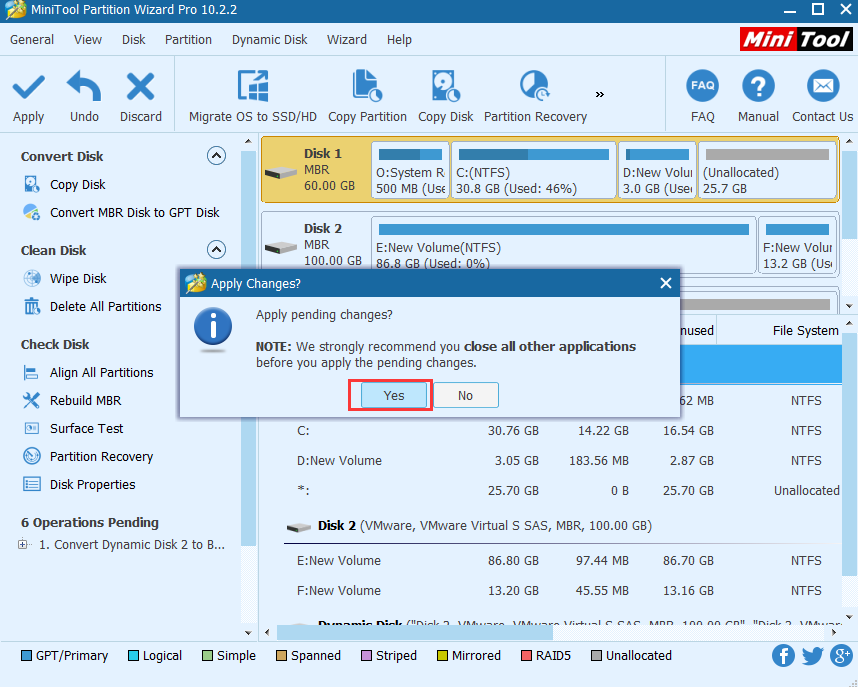
Task: Click the horizontal scrollbar of the partition list
Action: pyautogui.click(x=414, y=633)
